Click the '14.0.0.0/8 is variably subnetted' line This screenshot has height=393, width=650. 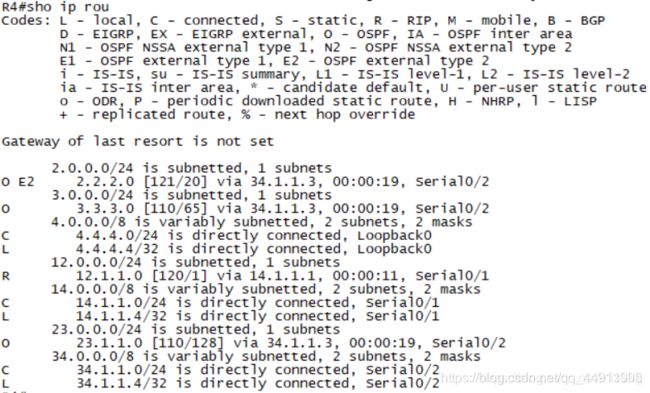coord(266,289)
